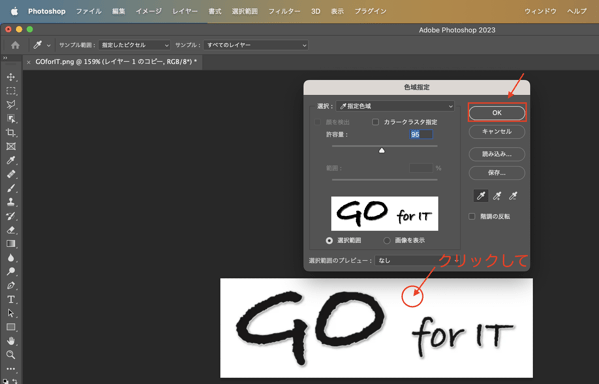The width and height of the screenshot is (599, 384).
Task: Switch to the GOforIT.png document tab
Action: (x=116, y=62)
